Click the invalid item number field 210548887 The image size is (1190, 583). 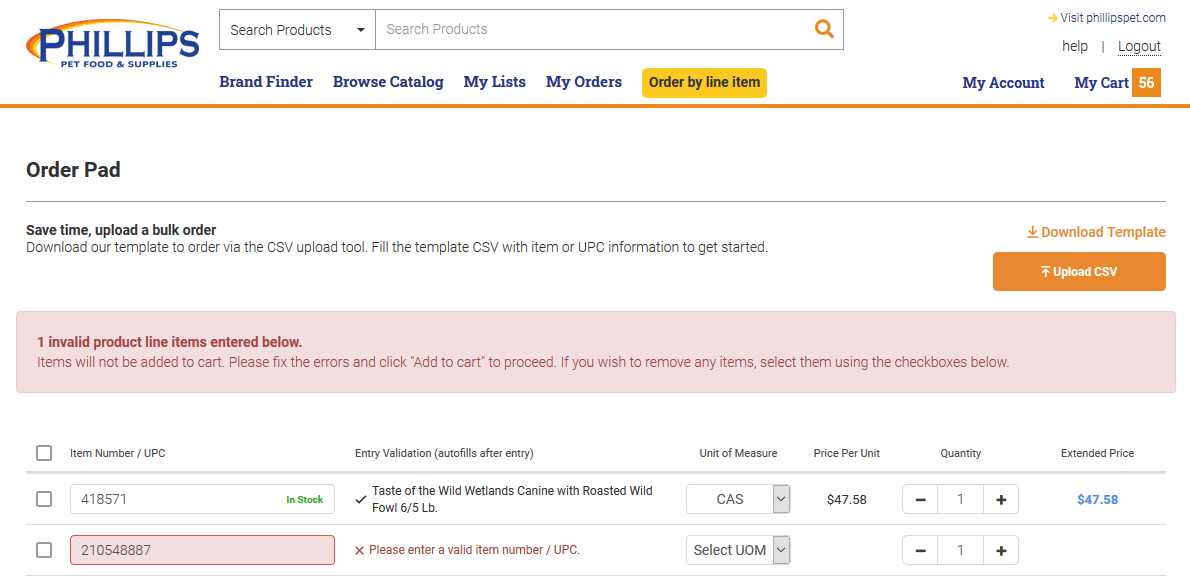[202, 550]
